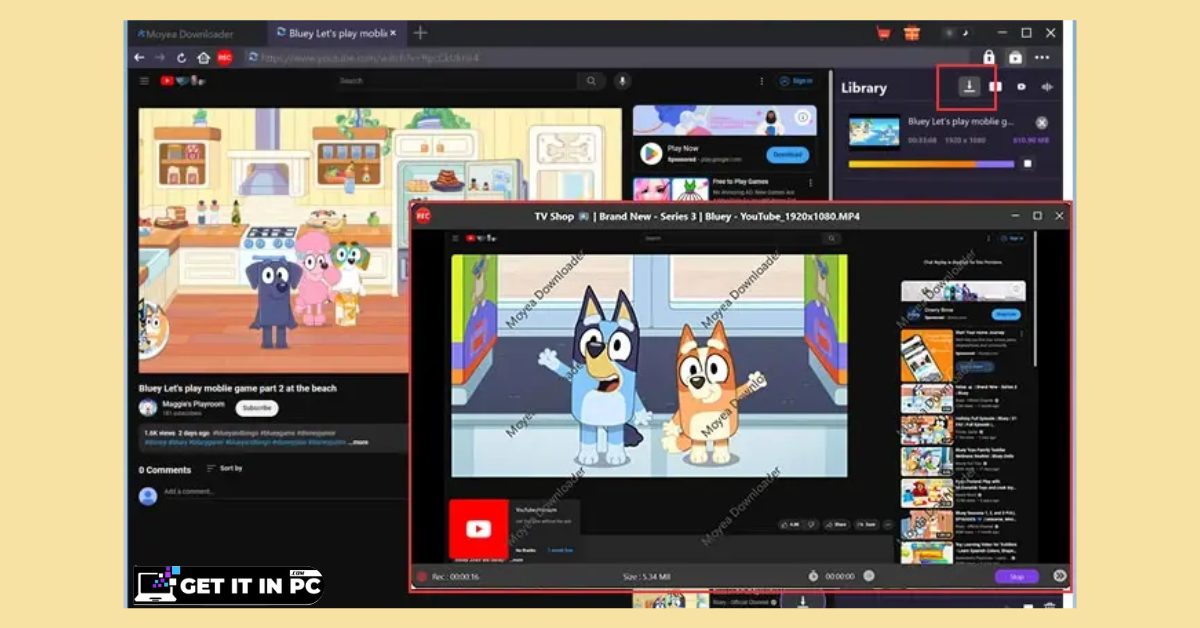The image size is (1200, 628).
Task: Click the Subscribe button
Action: (x=257, y=408)
